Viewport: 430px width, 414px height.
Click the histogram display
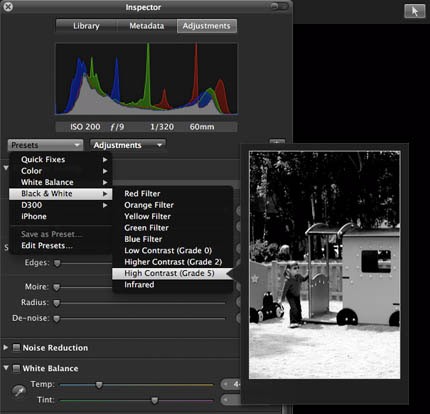[146, 79]
